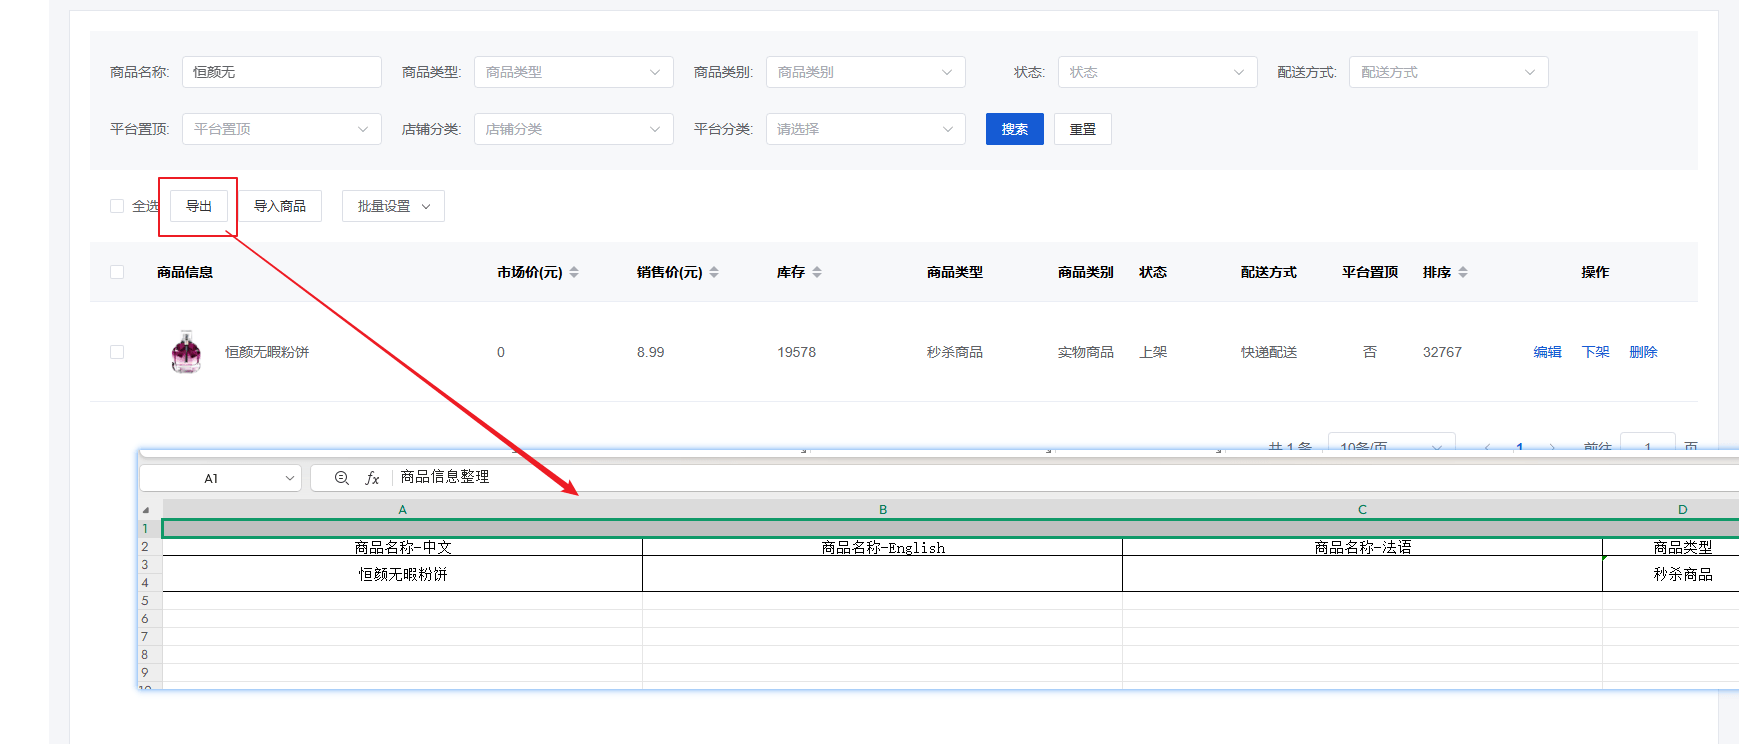Click the select-all corner of spreadsheet
1739x744 pixels.
(146, 510)
